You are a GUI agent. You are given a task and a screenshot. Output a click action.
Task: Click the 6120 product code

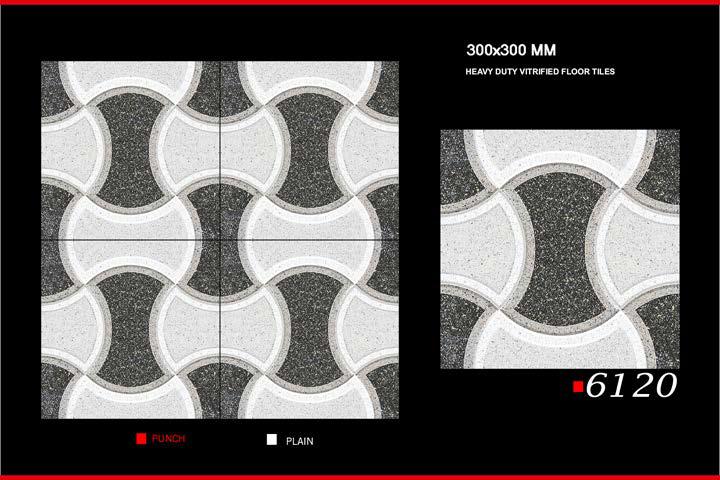[x=631, y=385]
